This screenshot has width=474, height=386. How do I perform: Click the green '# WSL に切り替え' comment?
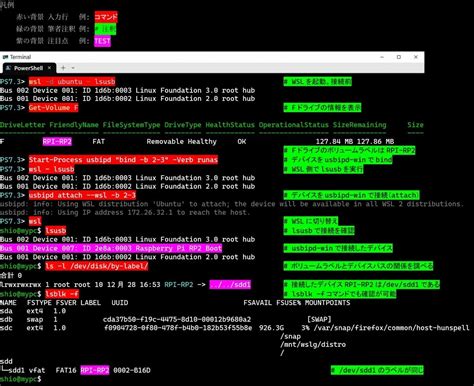coord(311,221)
